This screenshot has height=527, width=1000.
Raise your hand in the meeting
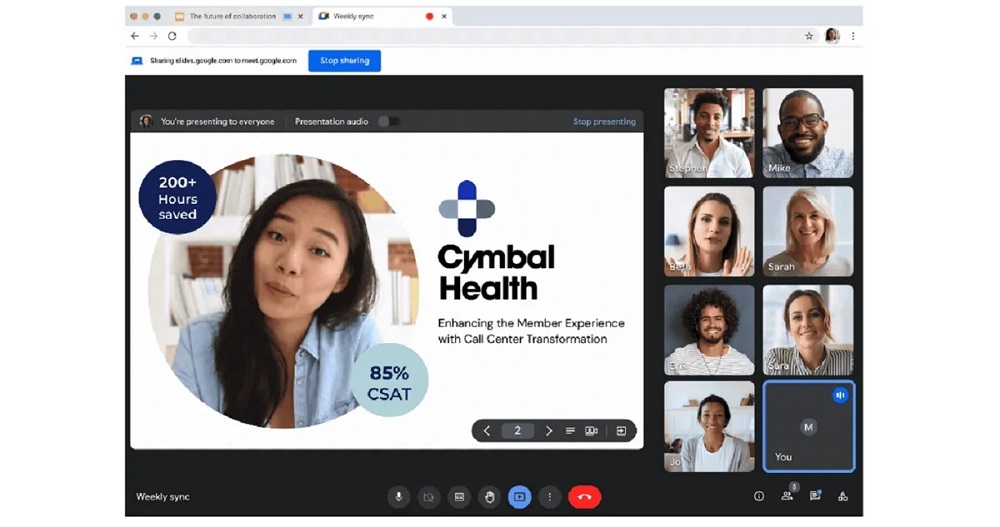pos(489,496)
